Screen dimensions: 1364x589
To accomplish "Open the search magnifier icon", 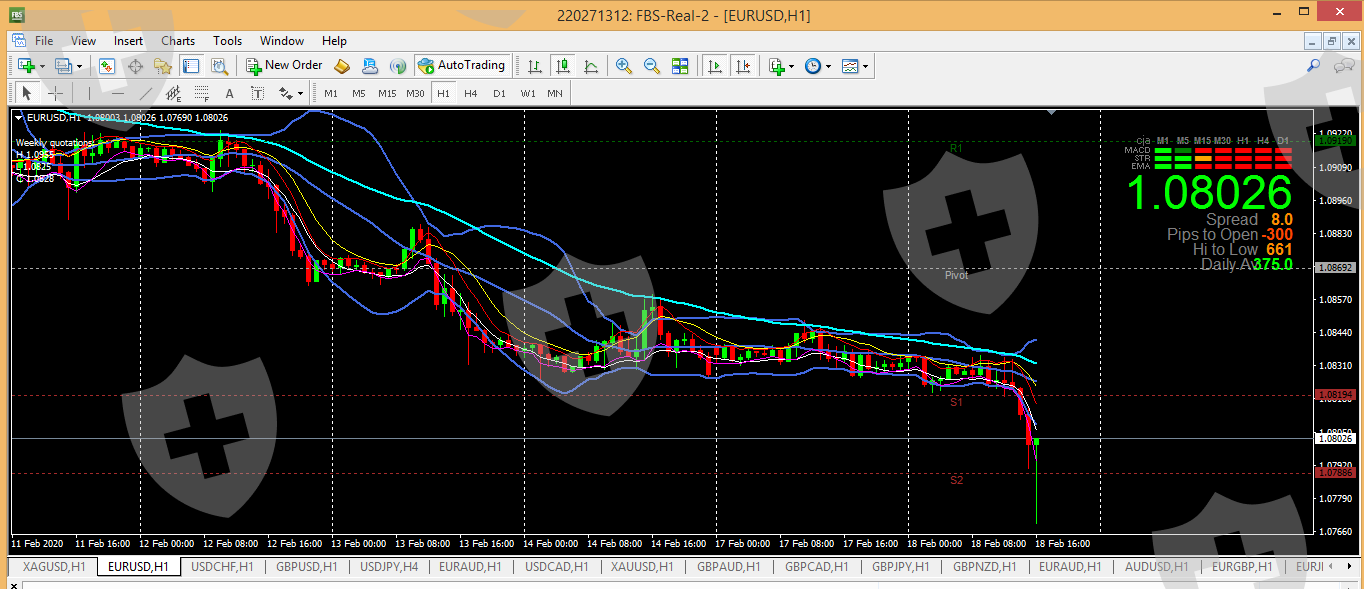I will [x=1314, y=66].
